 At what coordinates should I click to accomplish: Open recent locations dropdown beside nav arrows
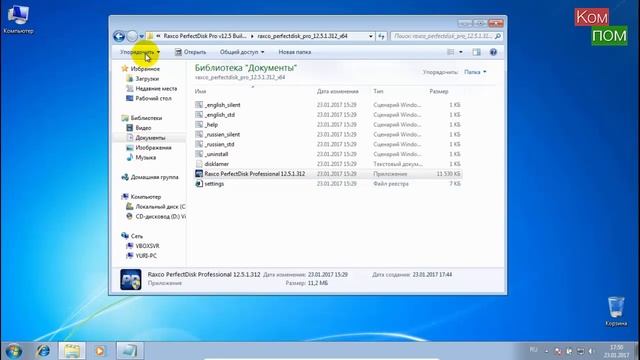(142, 36)
